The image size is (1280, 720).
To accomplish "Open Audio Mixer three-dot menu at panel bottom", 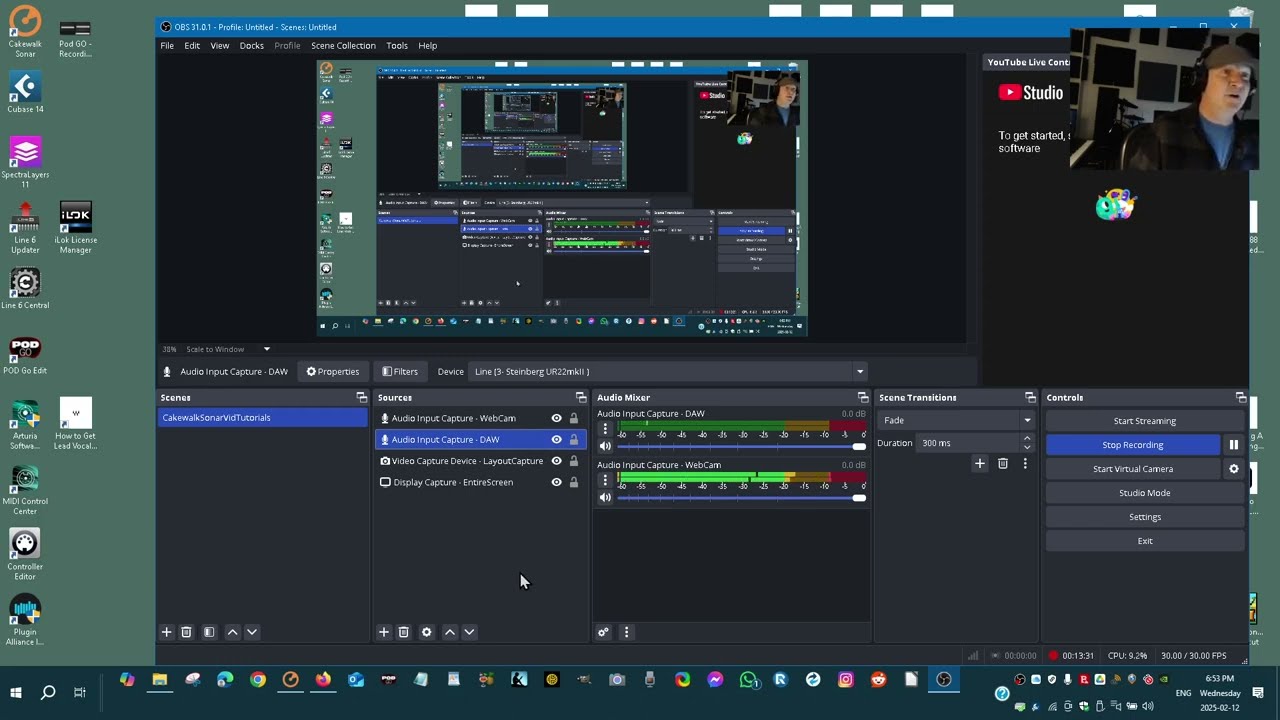I will (x=626, y=632).
